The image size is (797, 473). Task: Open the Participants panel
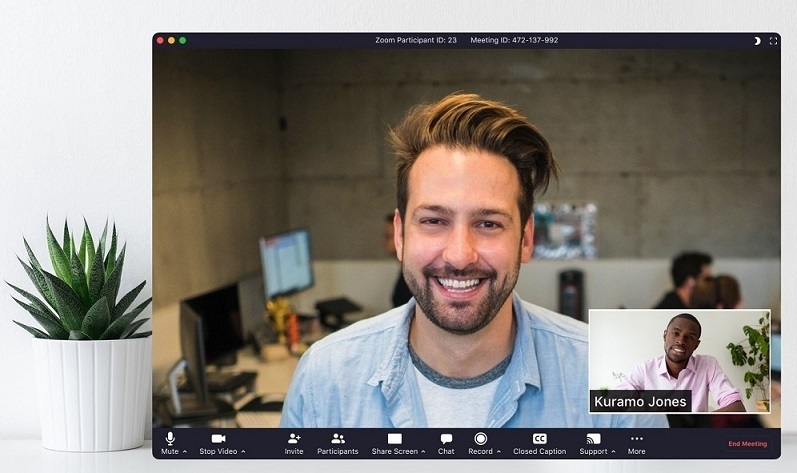click(338, 439)
